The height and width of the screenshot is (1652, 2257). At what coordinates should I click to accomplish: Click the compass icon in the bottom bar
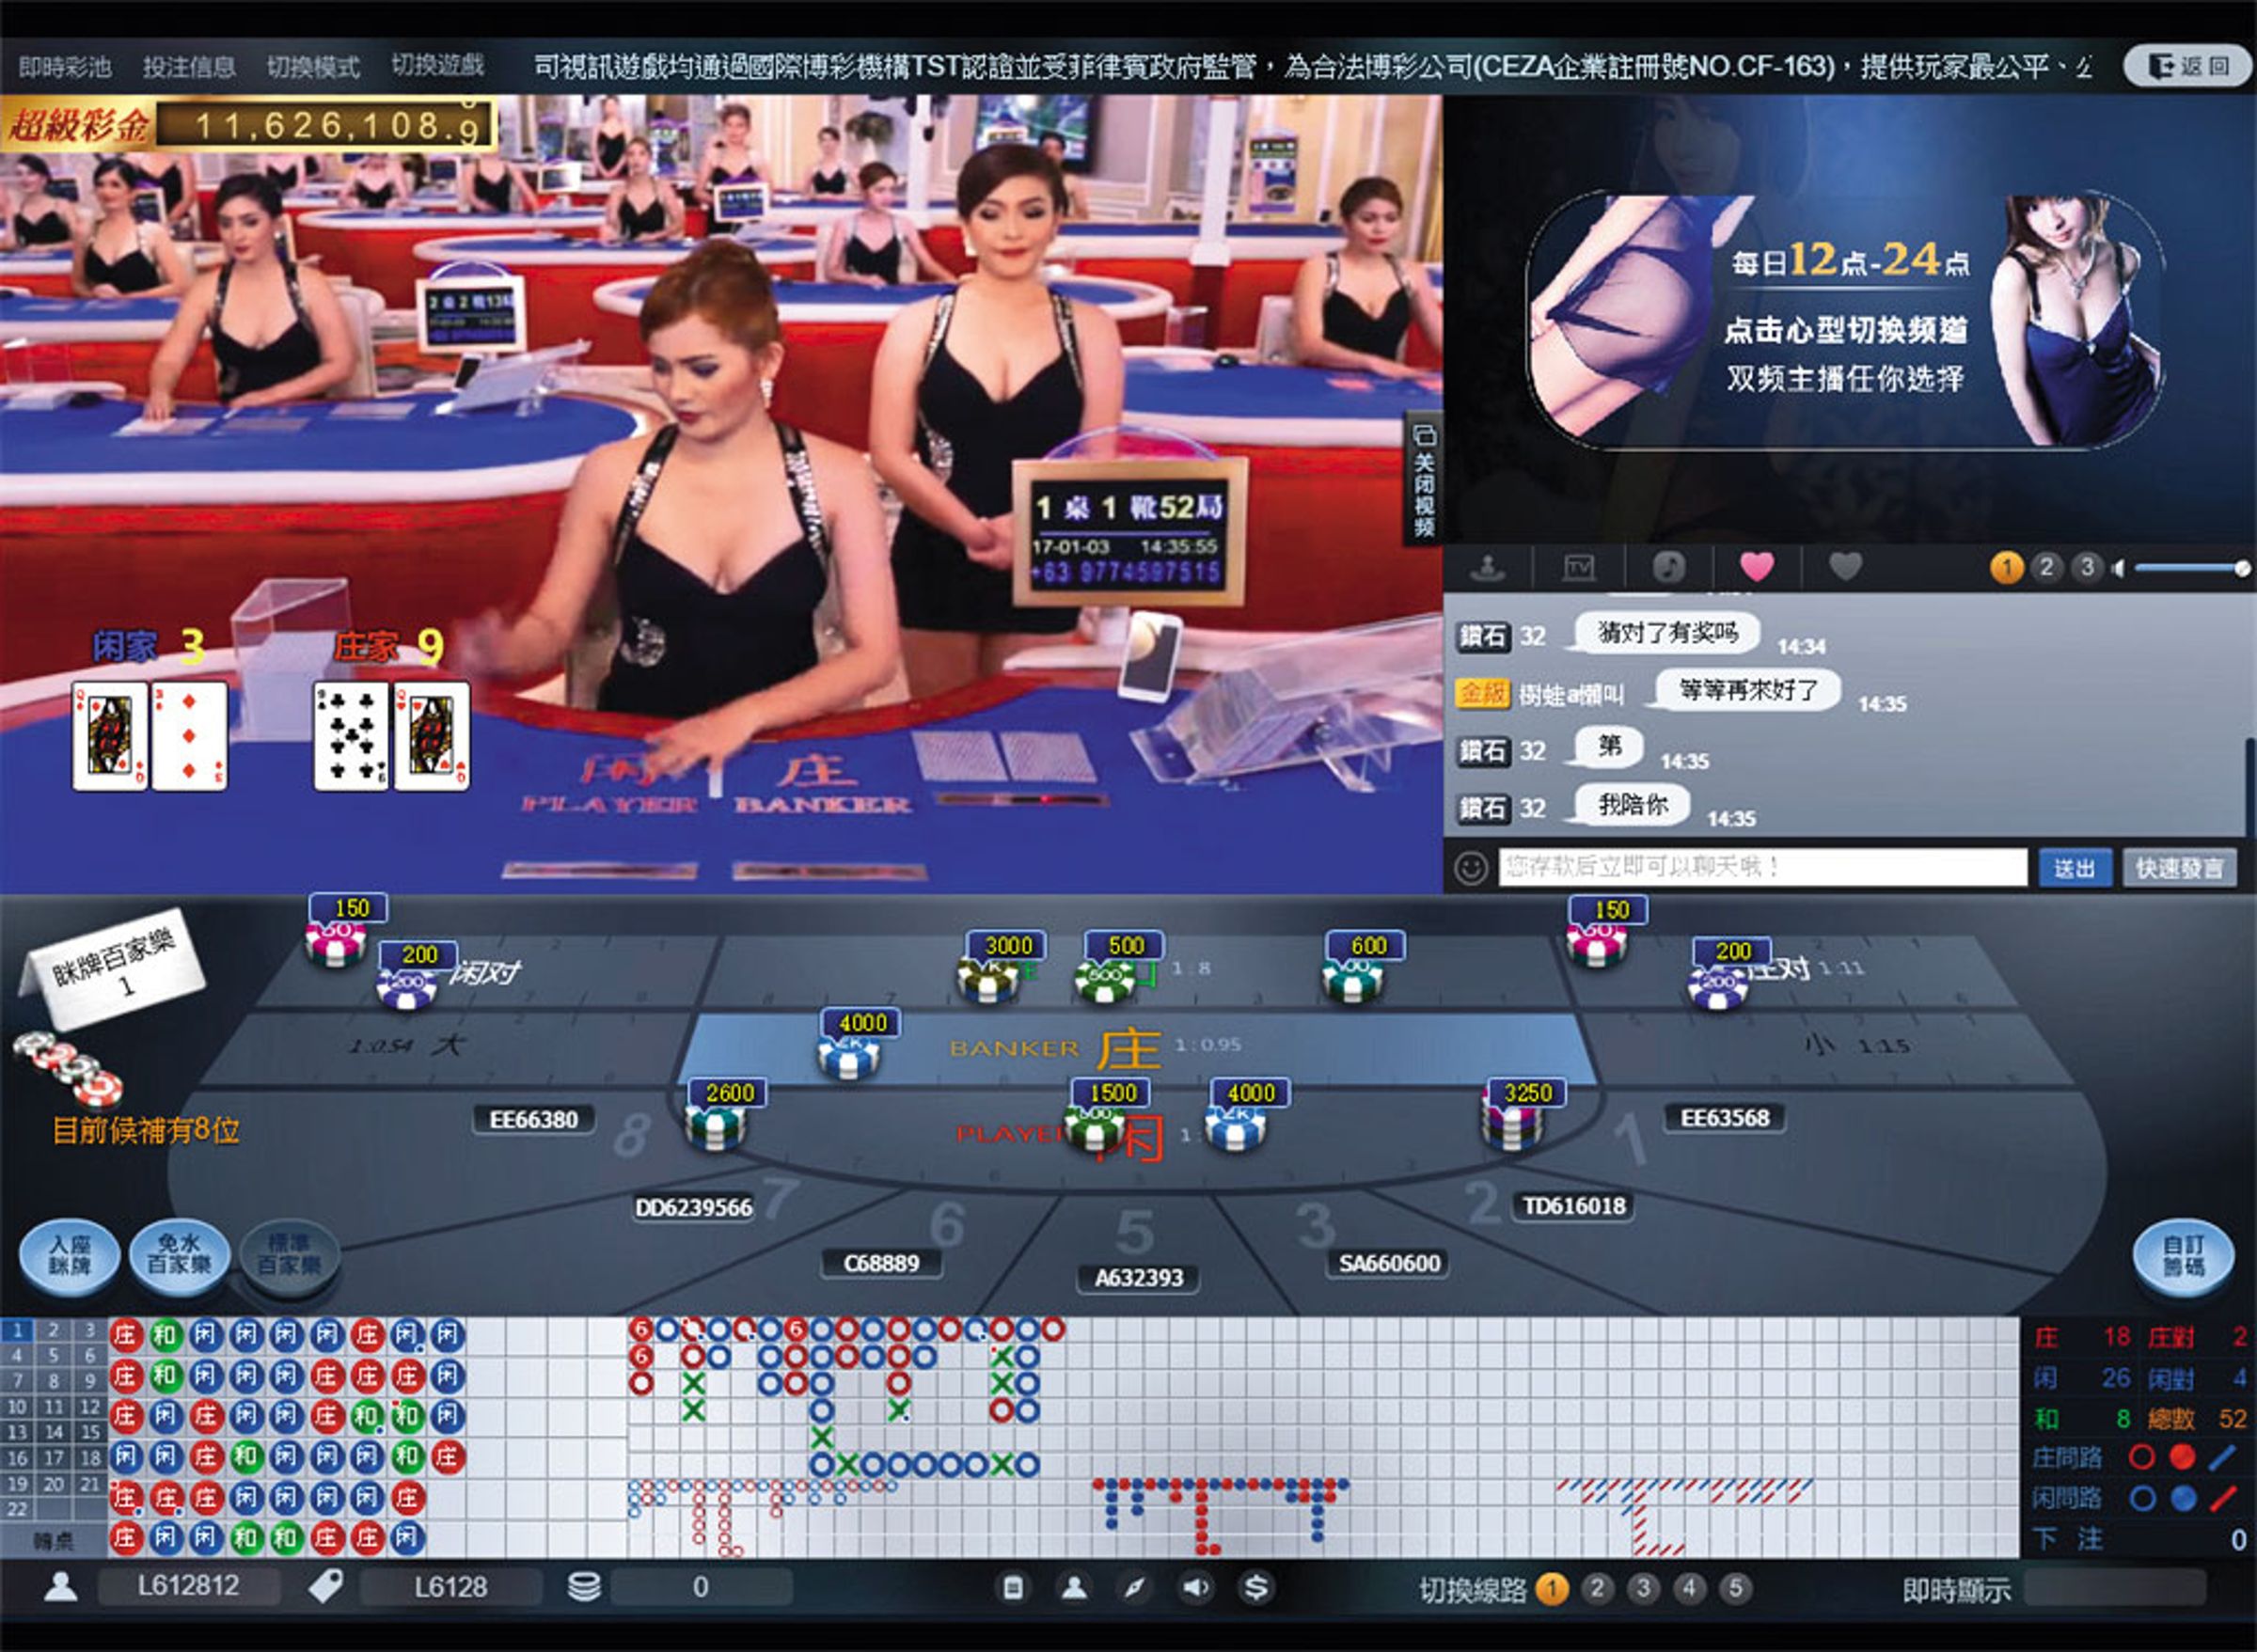(1135, 1588)
